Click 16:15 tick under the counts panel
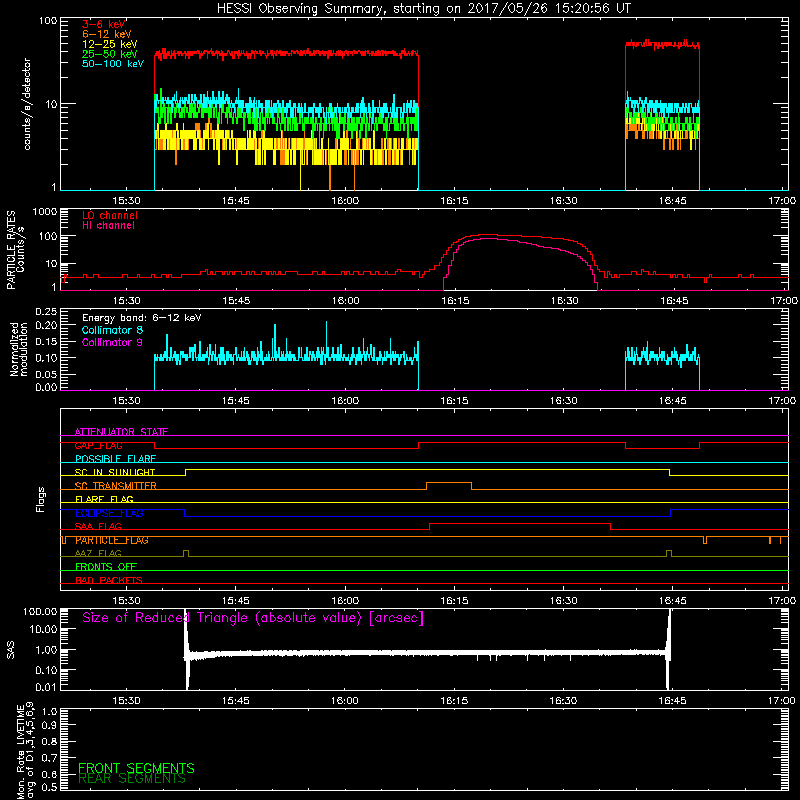This screenshot has width=800, height=800. click(454, 201)
